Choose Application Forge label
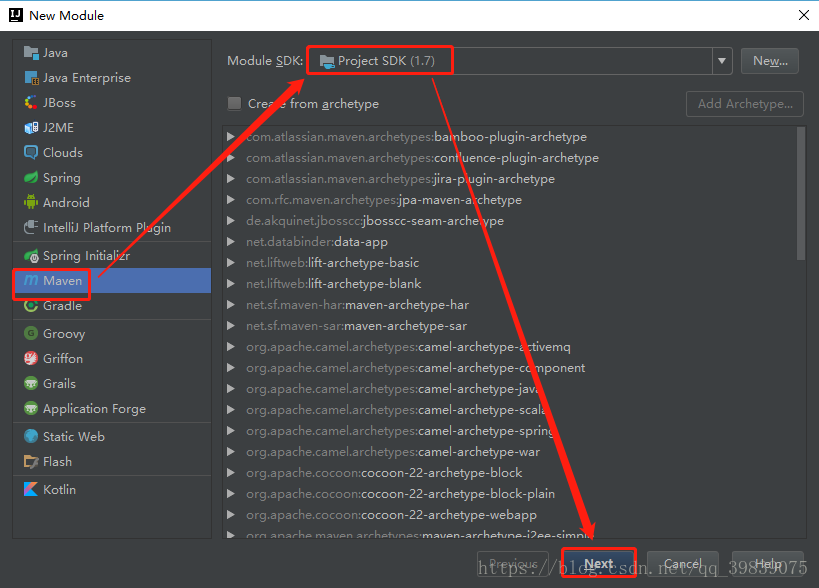Image resolution: width=819 pixels, height=588 pixels. point(94,409)
